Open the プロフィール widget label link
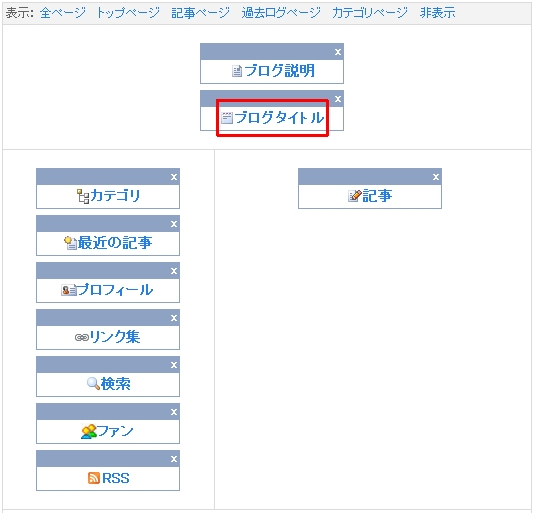 pos(115,290)
